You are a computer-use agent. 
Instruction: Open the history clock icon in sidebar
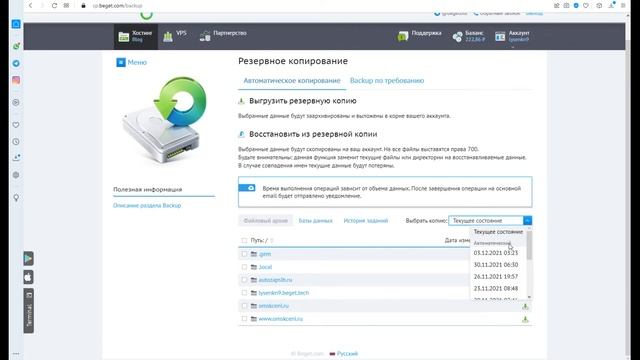16,142
